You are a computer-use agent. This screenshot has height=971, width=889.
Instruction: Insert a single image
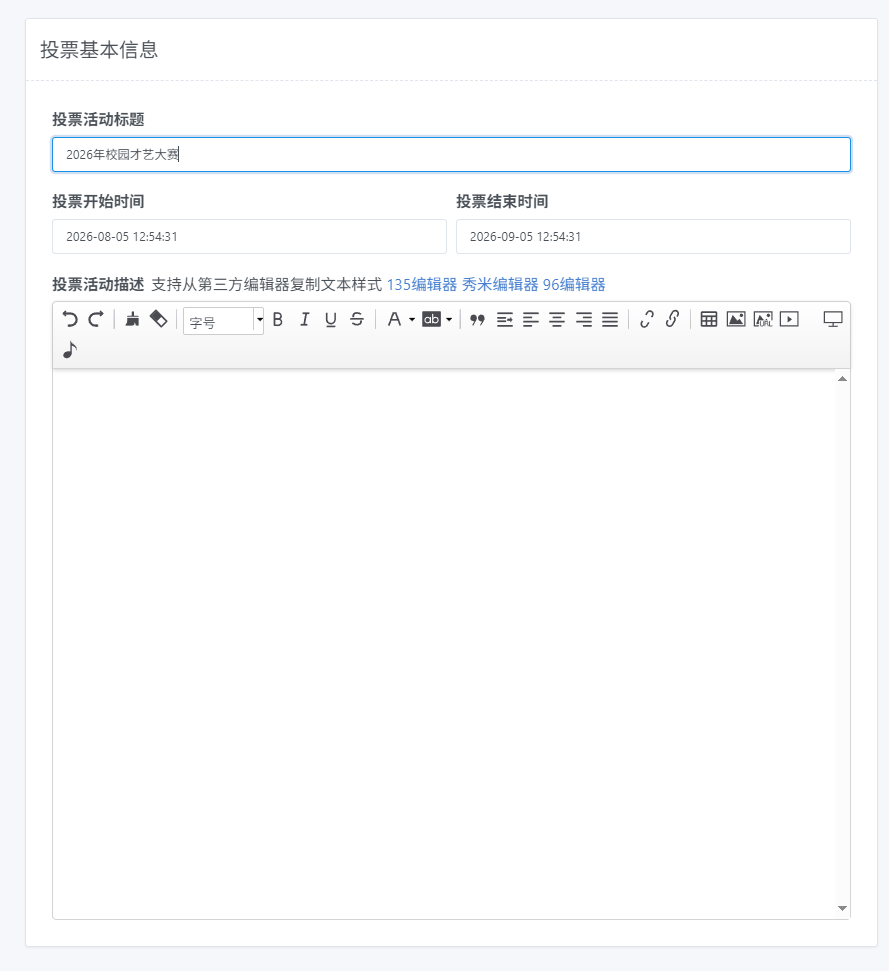coord(736,320)
